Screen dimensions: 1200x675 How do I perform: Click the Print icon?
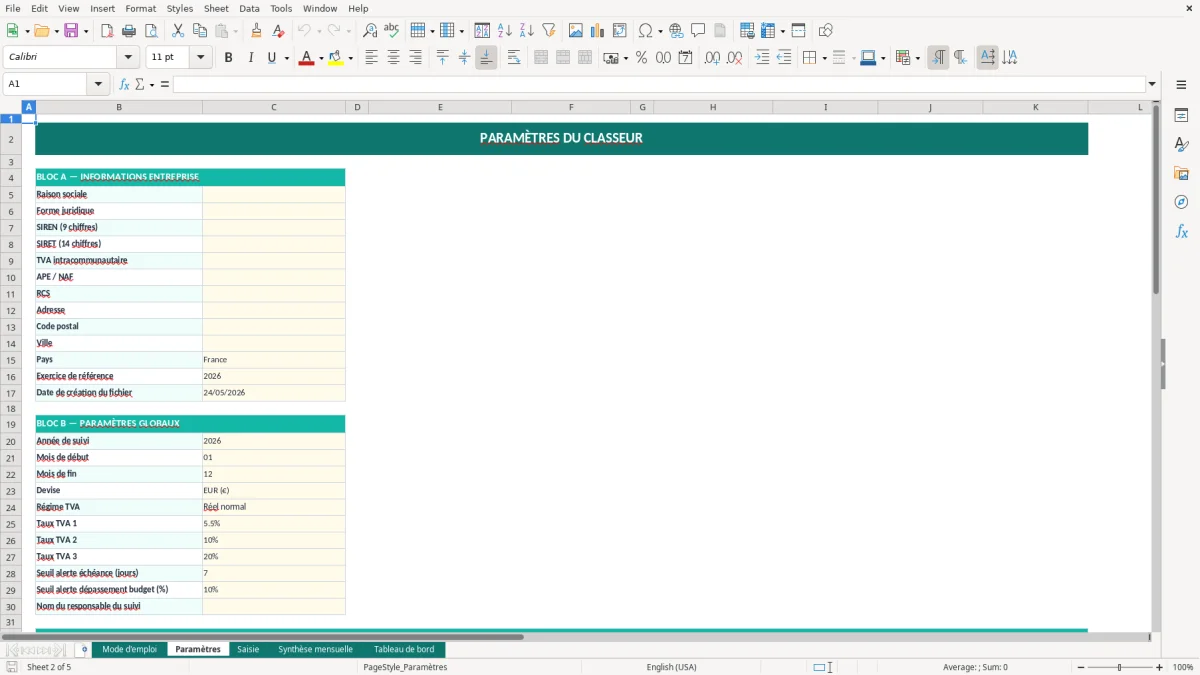pyautogui.click(x=129, y=31)
